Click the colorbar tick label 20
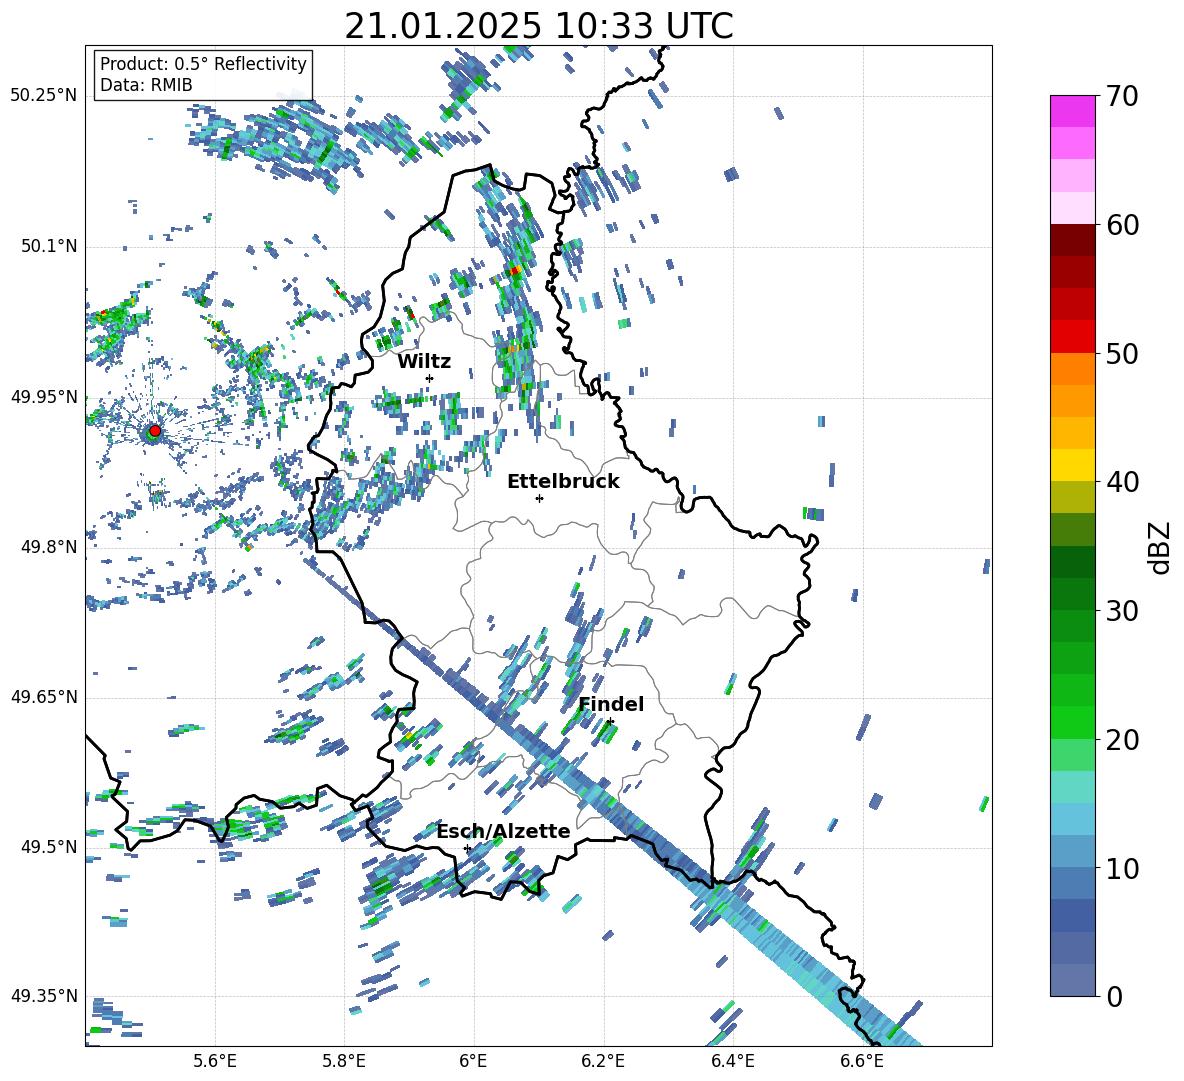The height and width of the screenshot is (1081, 1184). [1122, 740]
